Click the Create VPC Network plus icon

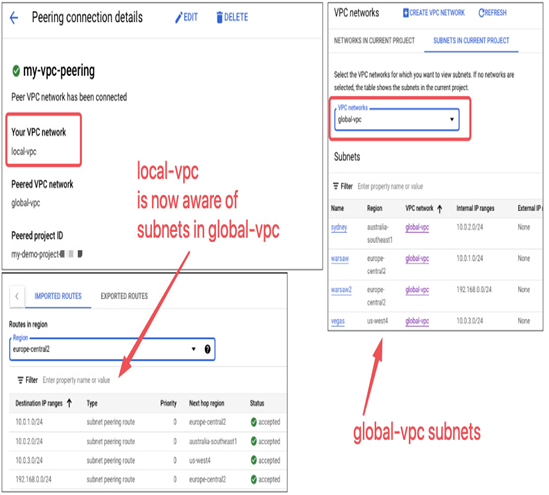pos(406,13)
